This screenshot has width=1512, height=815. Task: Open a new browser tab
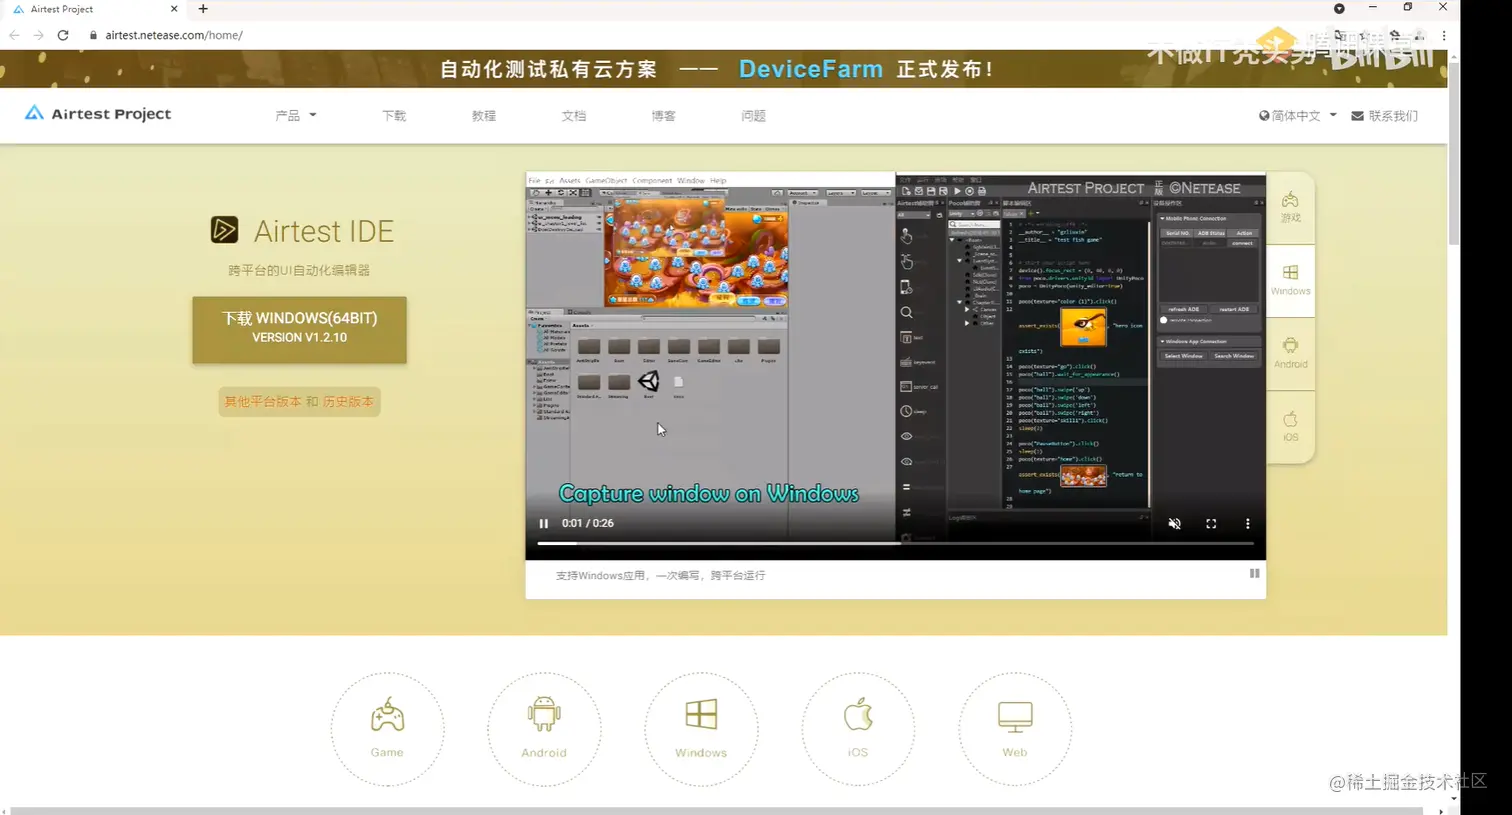pos(203,9)
